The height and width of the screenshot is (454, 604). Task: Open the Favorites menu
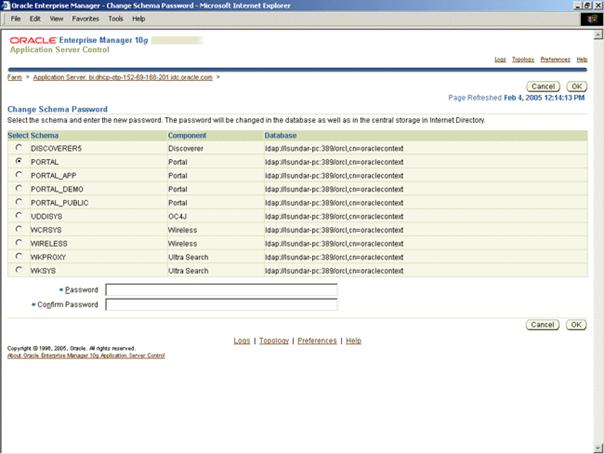pos(85,18)
